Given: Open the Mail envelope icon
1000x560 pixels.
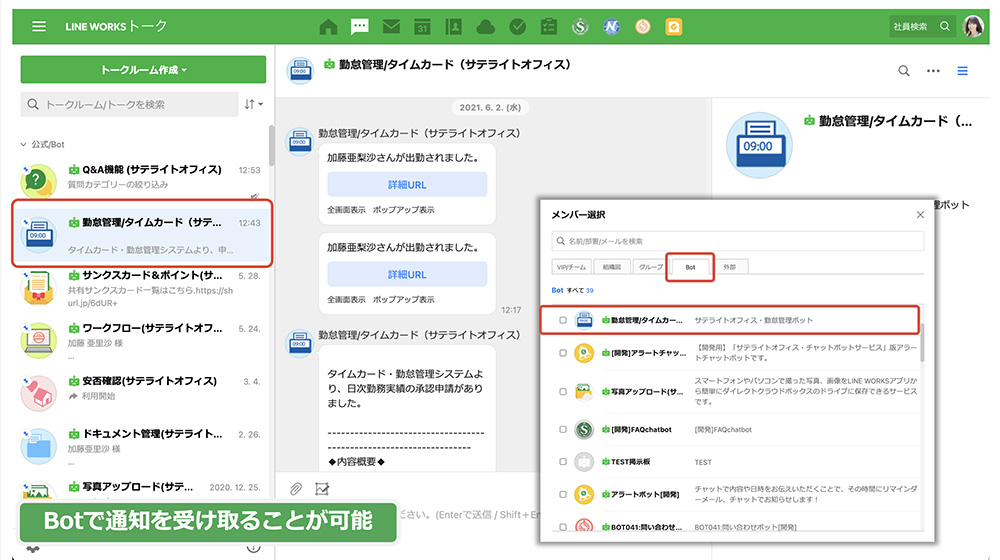Looking at the screenshot, I should [x=391, y=26].
